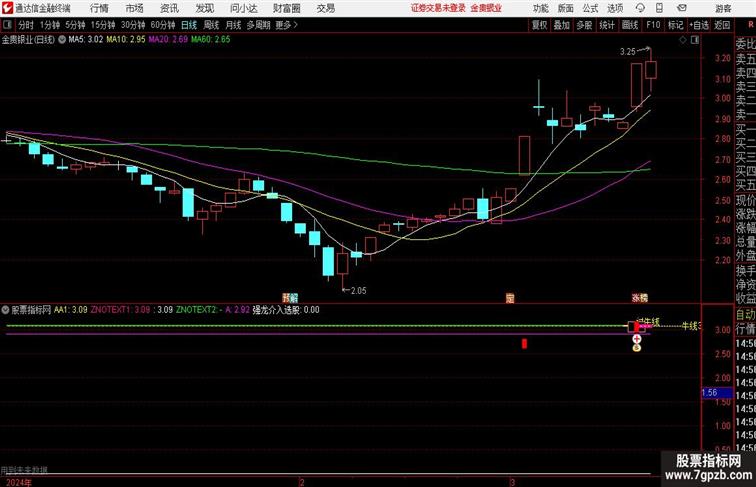Select the 周线 weekly period tab
The image size is (756, 487).
click(211, 25)
